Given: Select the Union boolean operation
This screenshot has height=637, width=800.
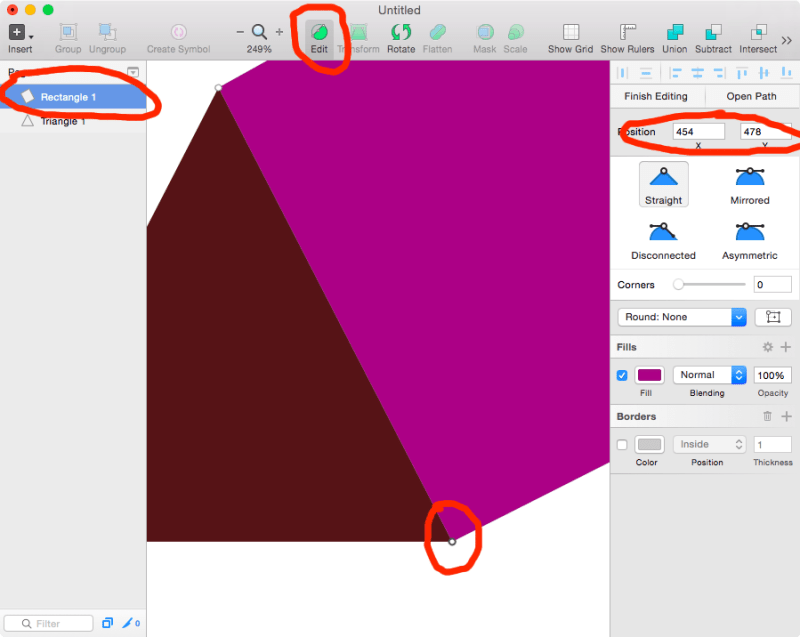Looking at the screenshot, I should point(674,31).
